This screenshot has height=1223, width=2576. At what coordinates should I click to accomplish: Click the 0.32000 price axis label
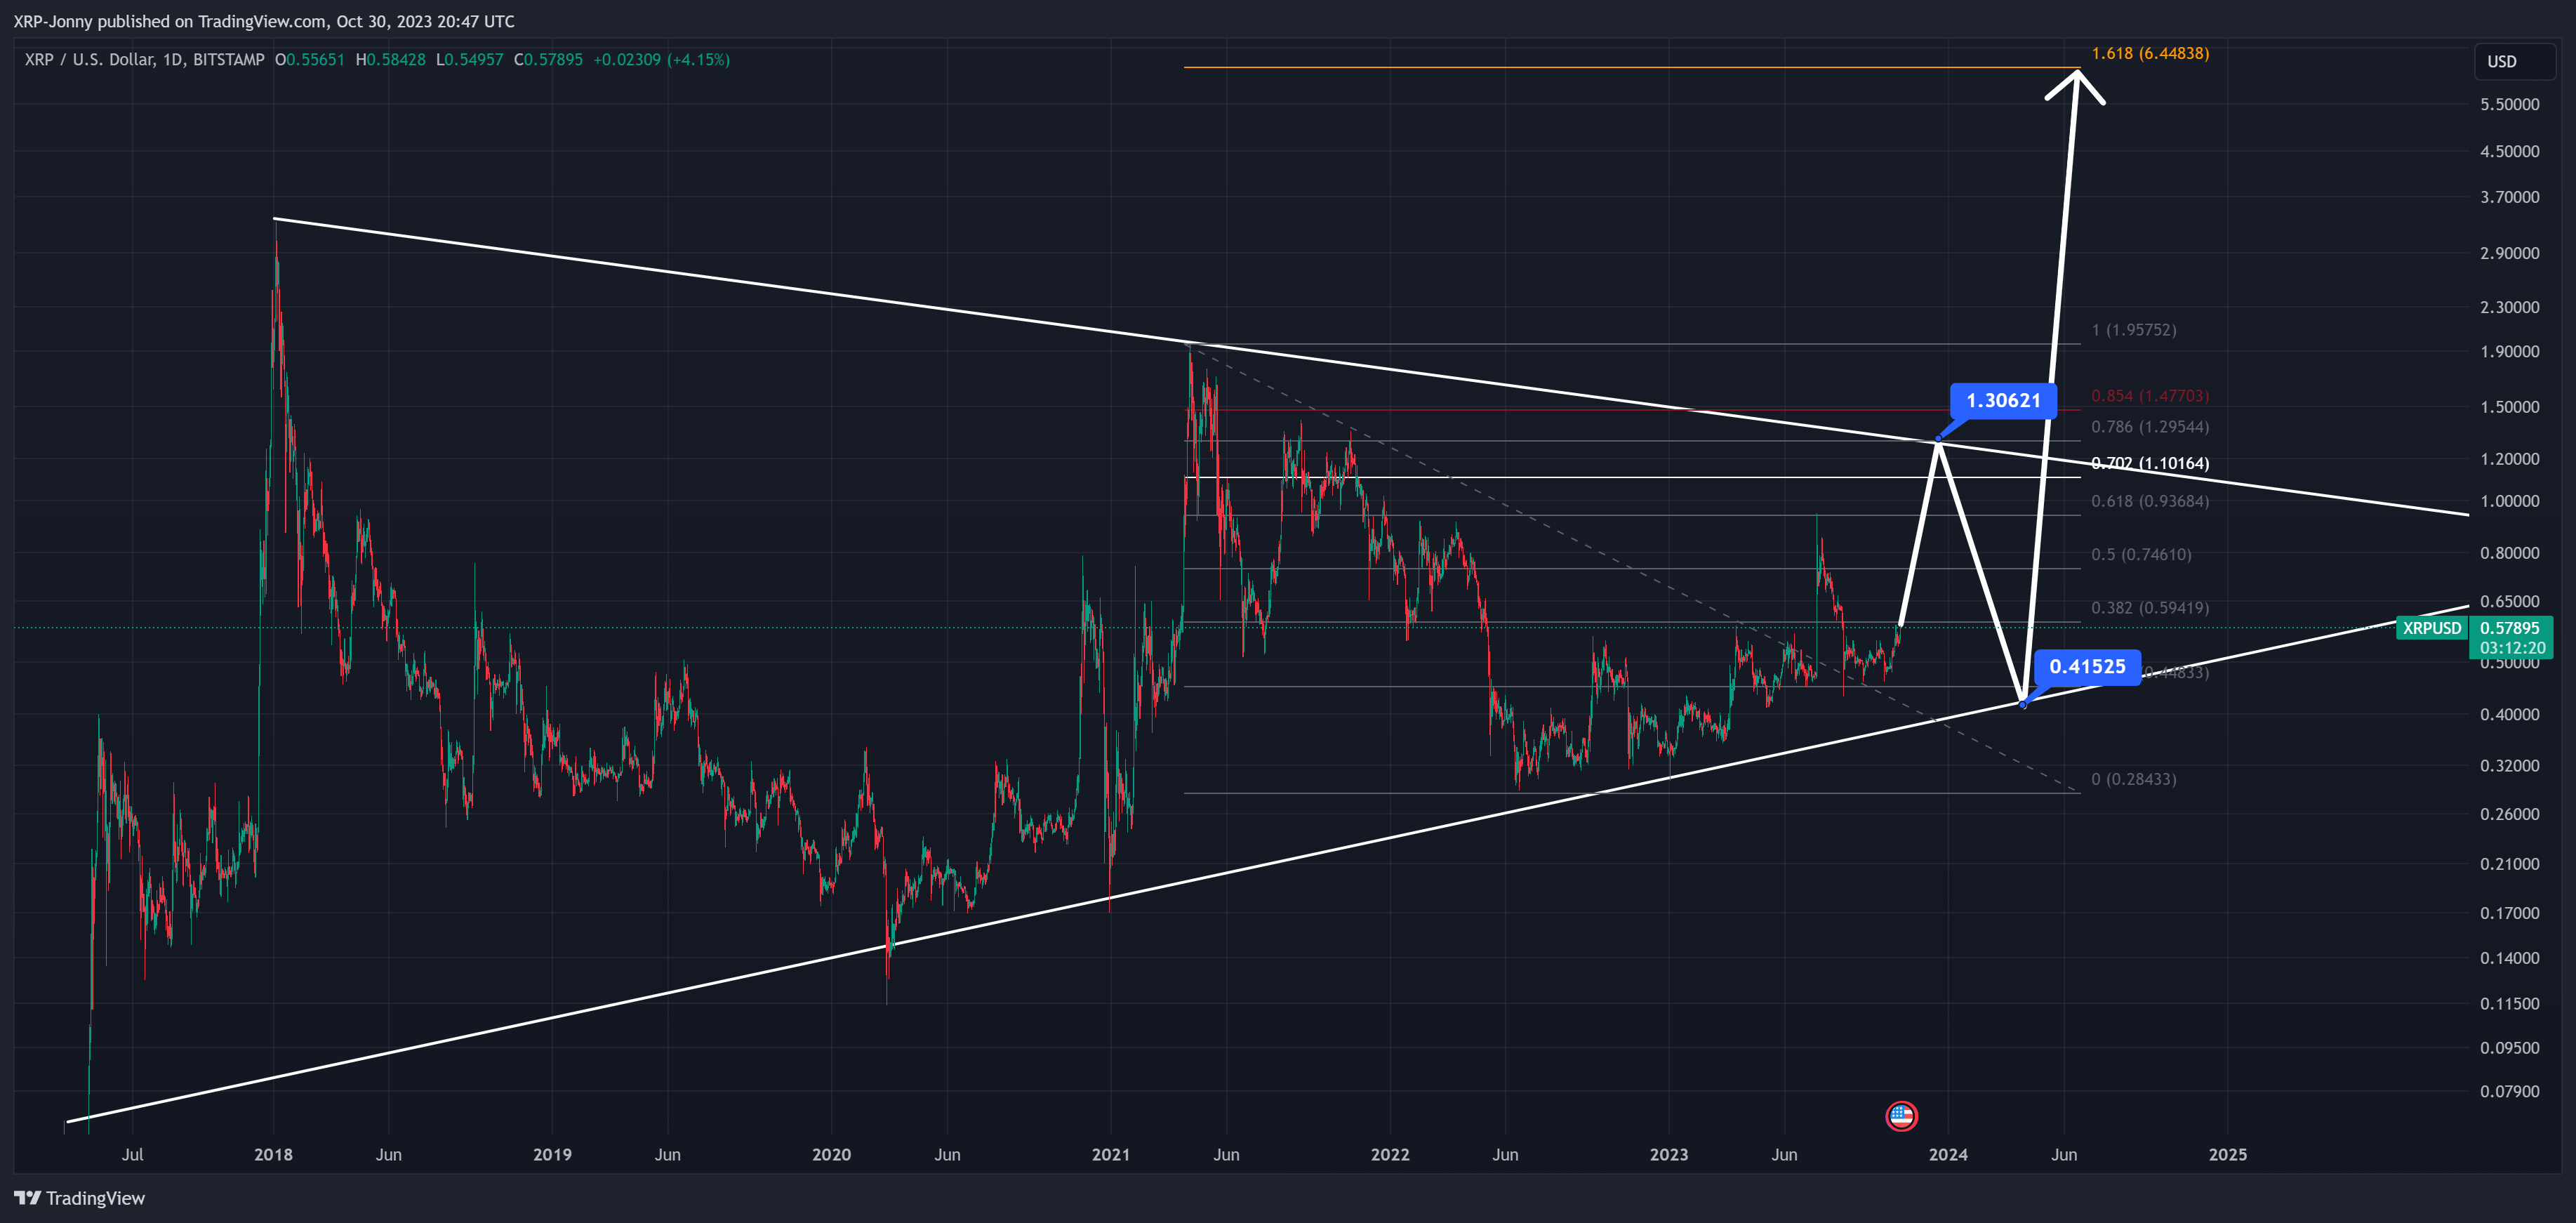(2509, 765)
